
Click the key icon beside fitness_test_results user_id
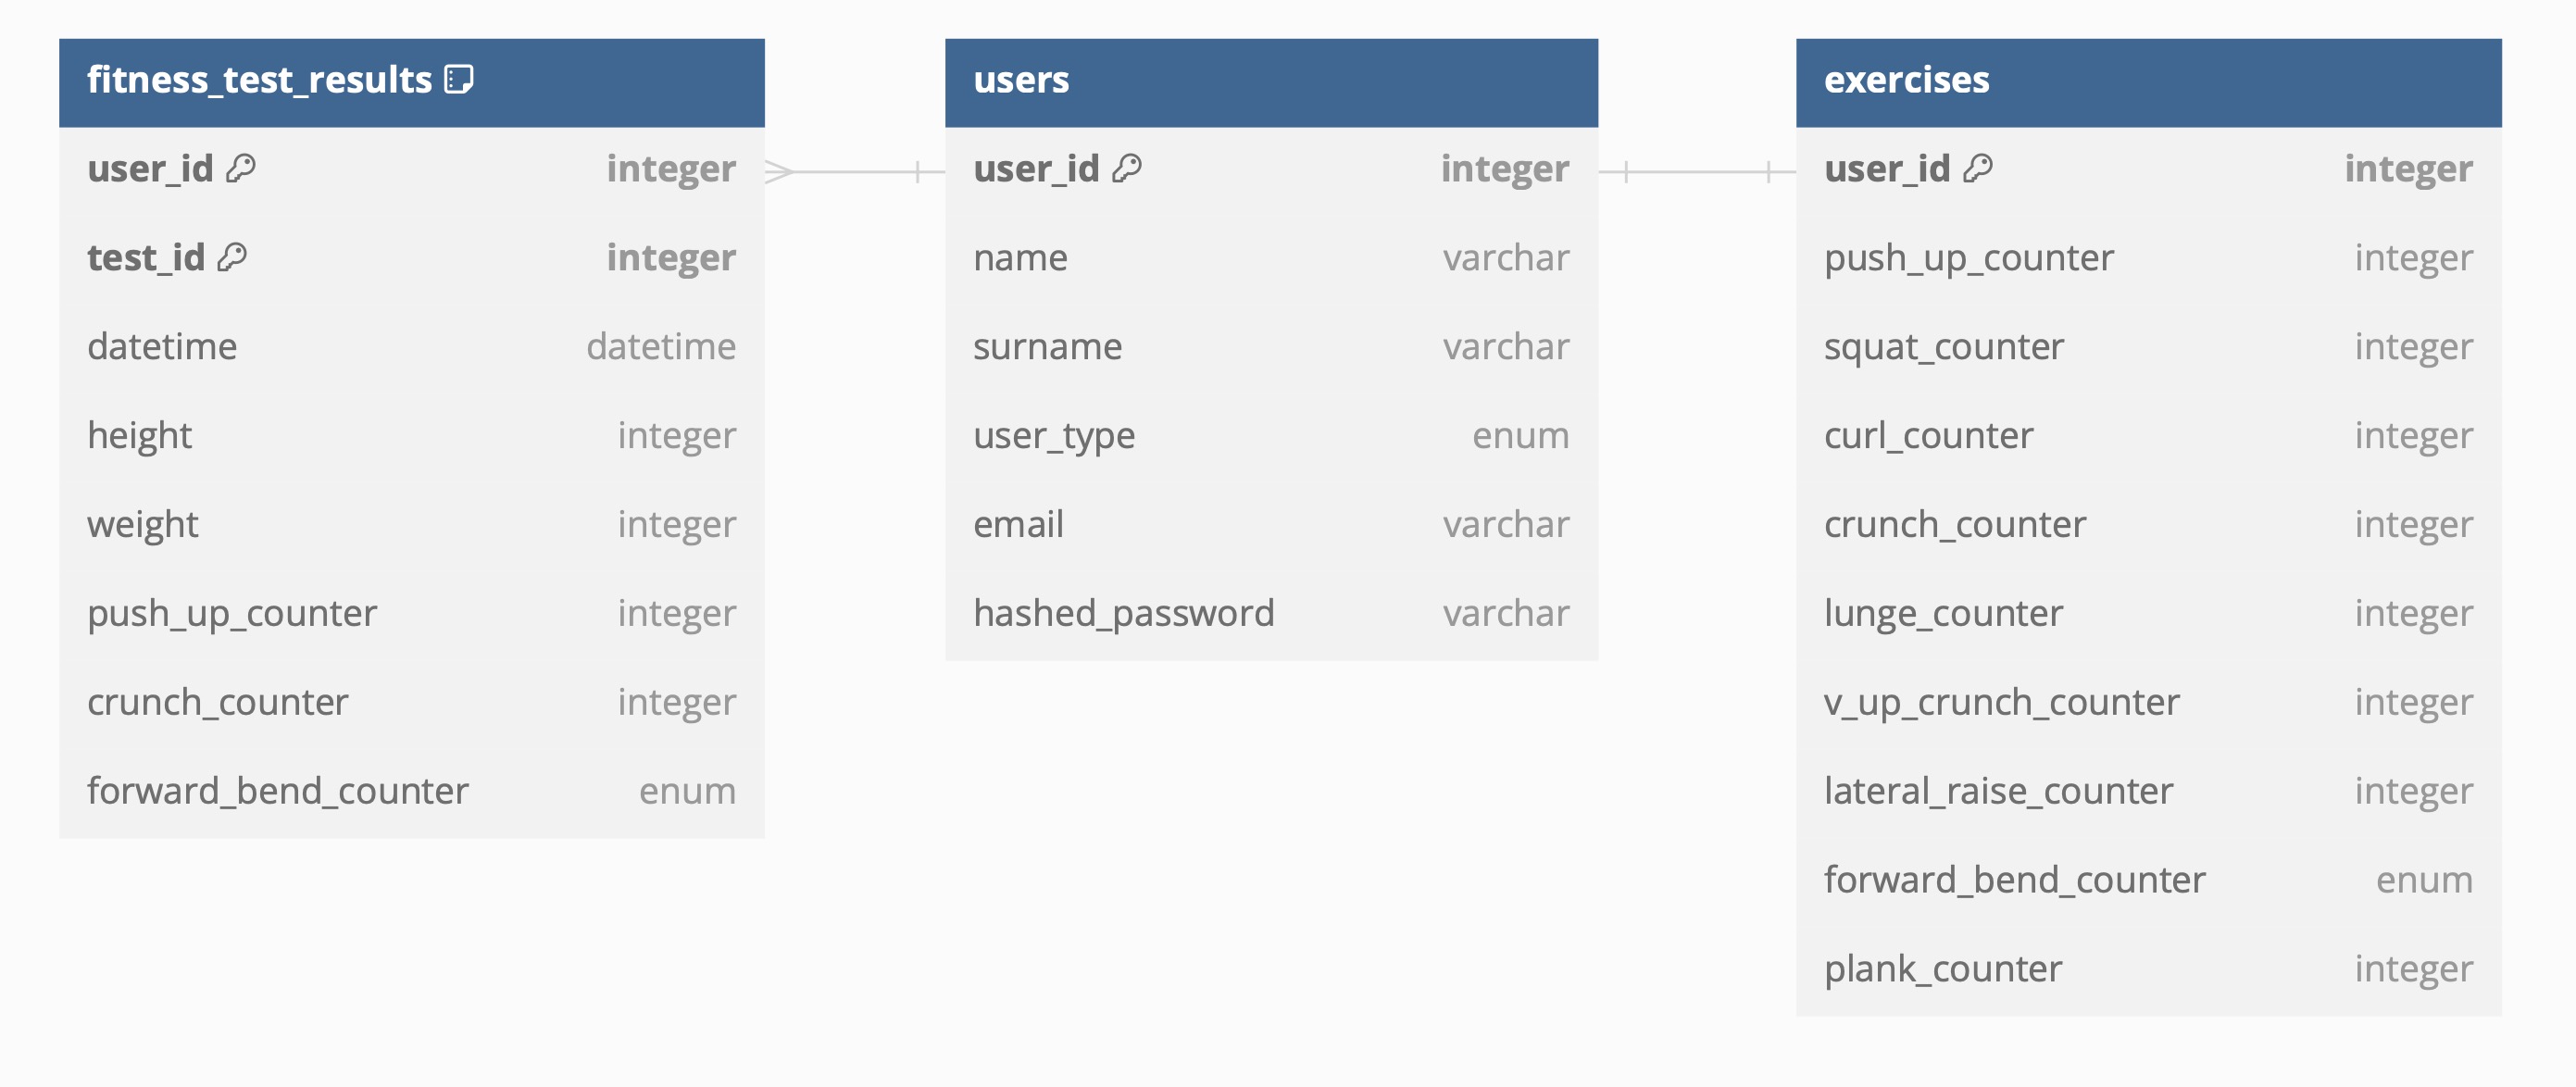click(x=241, y=168)
